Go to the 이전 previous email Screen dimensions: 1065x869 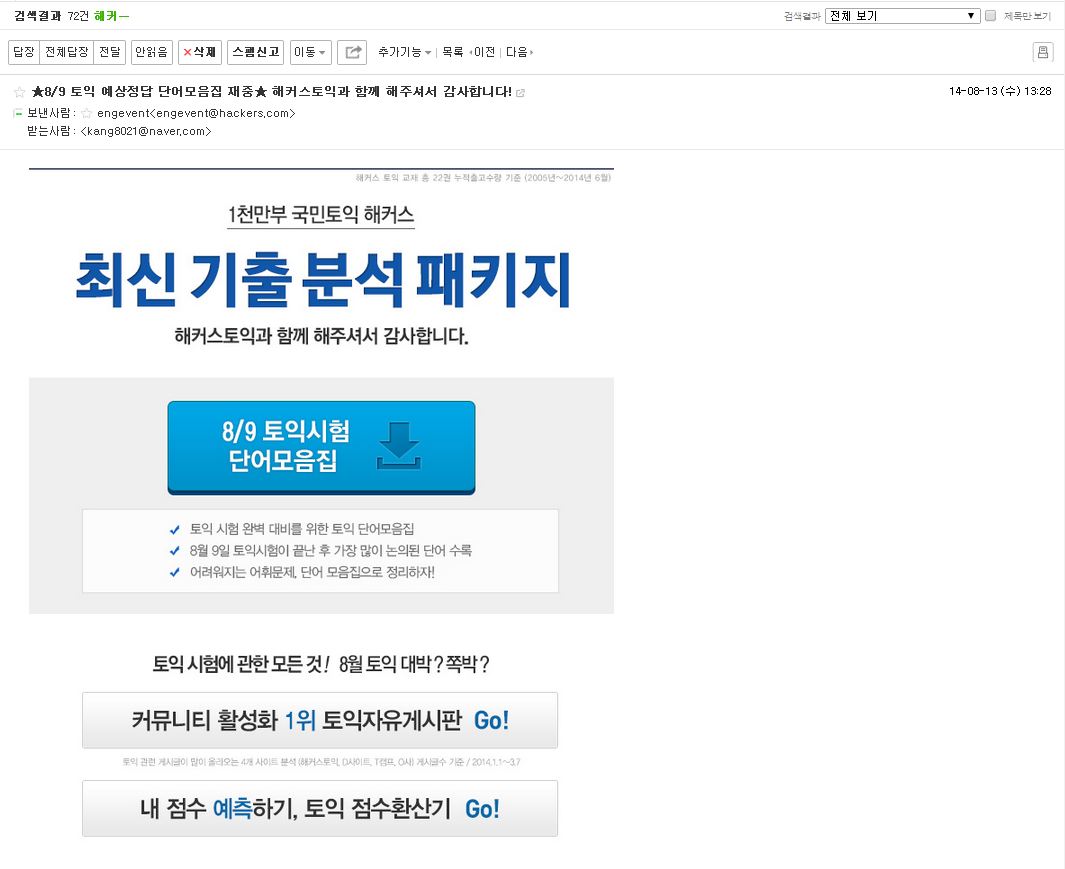tap(483, 52)
